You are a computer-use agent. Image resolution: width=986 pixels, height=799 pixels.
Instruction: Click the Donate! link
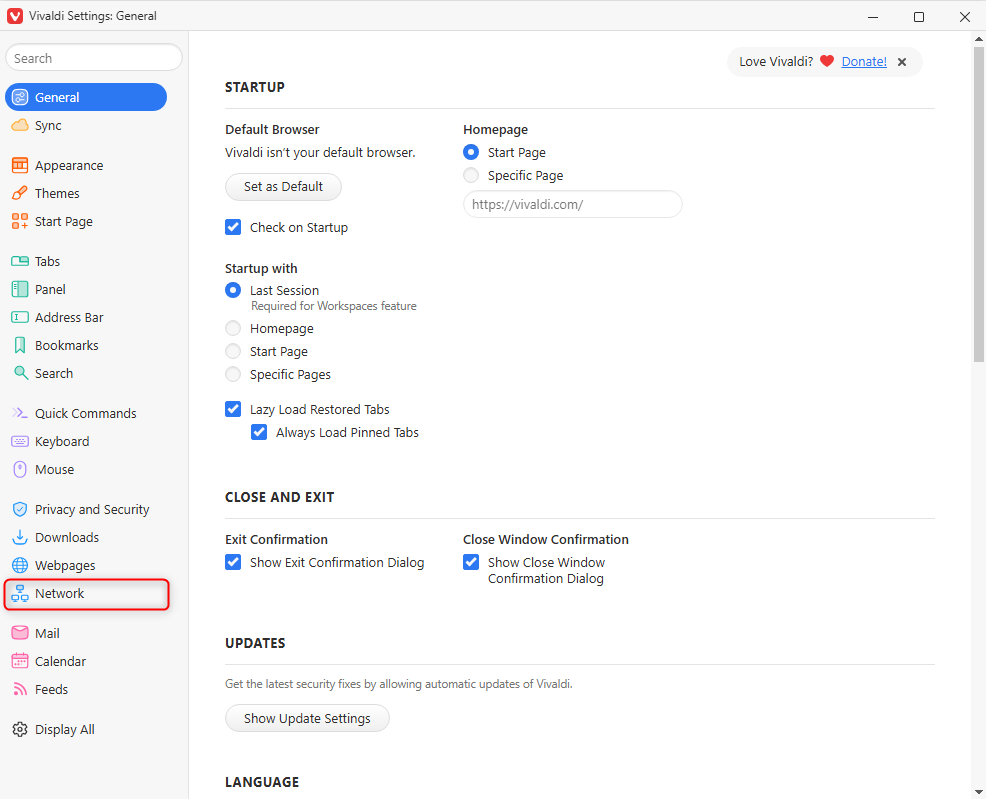coord(864,62)
